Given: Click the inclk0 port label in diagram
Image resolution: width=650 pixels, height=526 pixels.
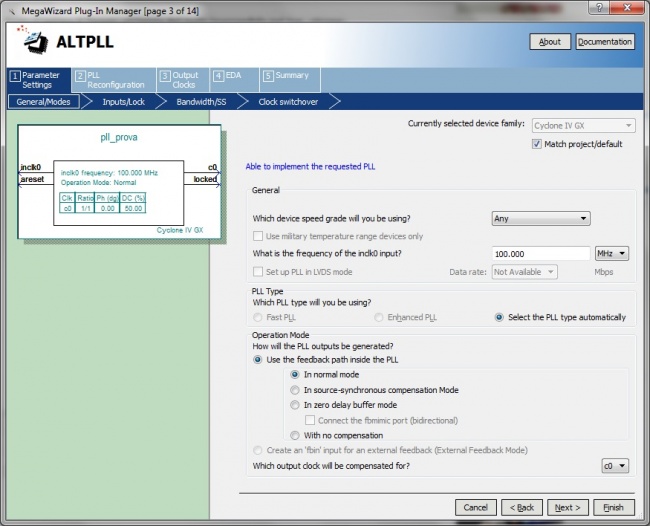Looking at the screenshot, I should click(31, 167).
